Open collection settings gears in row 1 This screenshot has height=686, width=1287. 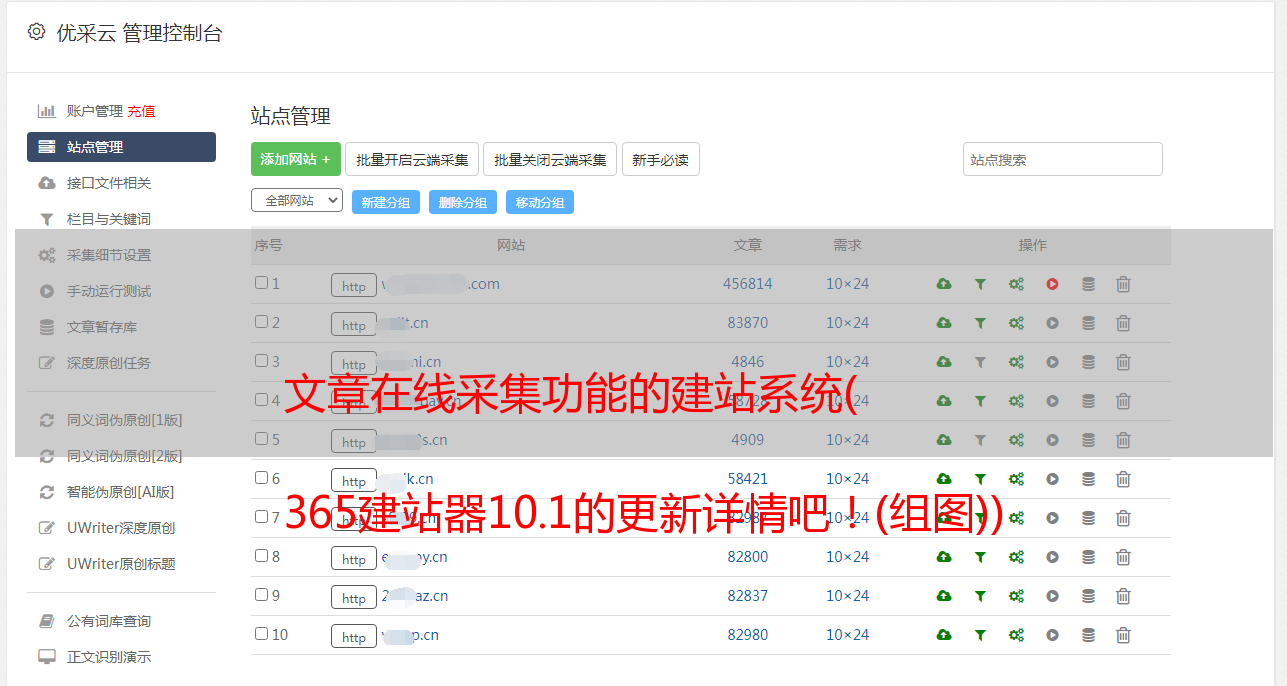(1016, 284)
